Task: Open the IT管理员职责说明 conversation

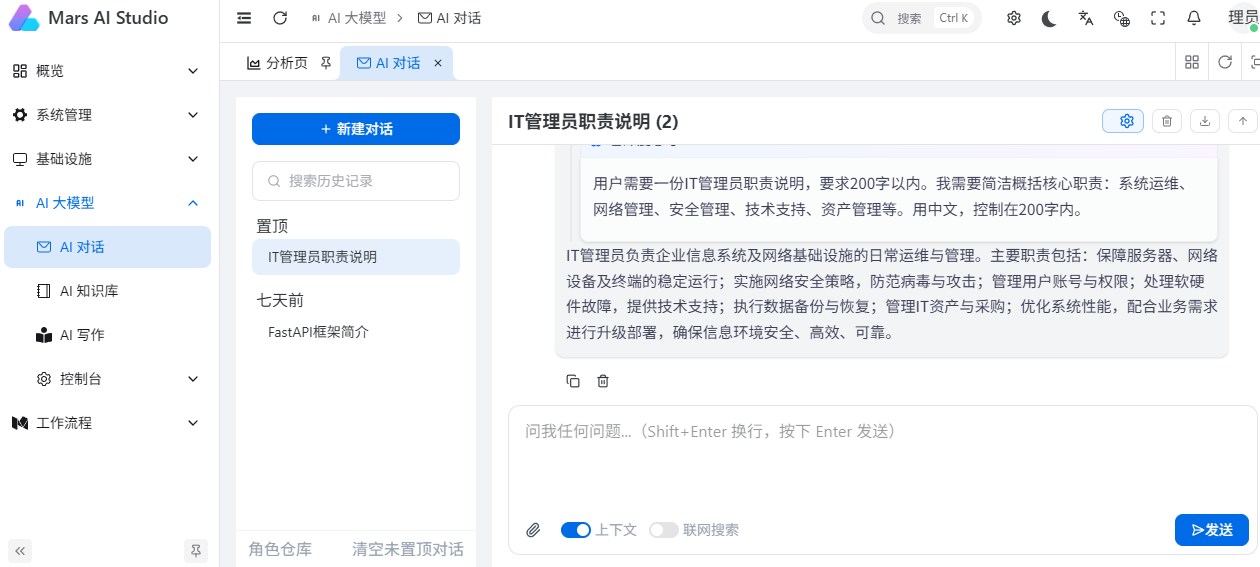Action: [x=356, y=257]
